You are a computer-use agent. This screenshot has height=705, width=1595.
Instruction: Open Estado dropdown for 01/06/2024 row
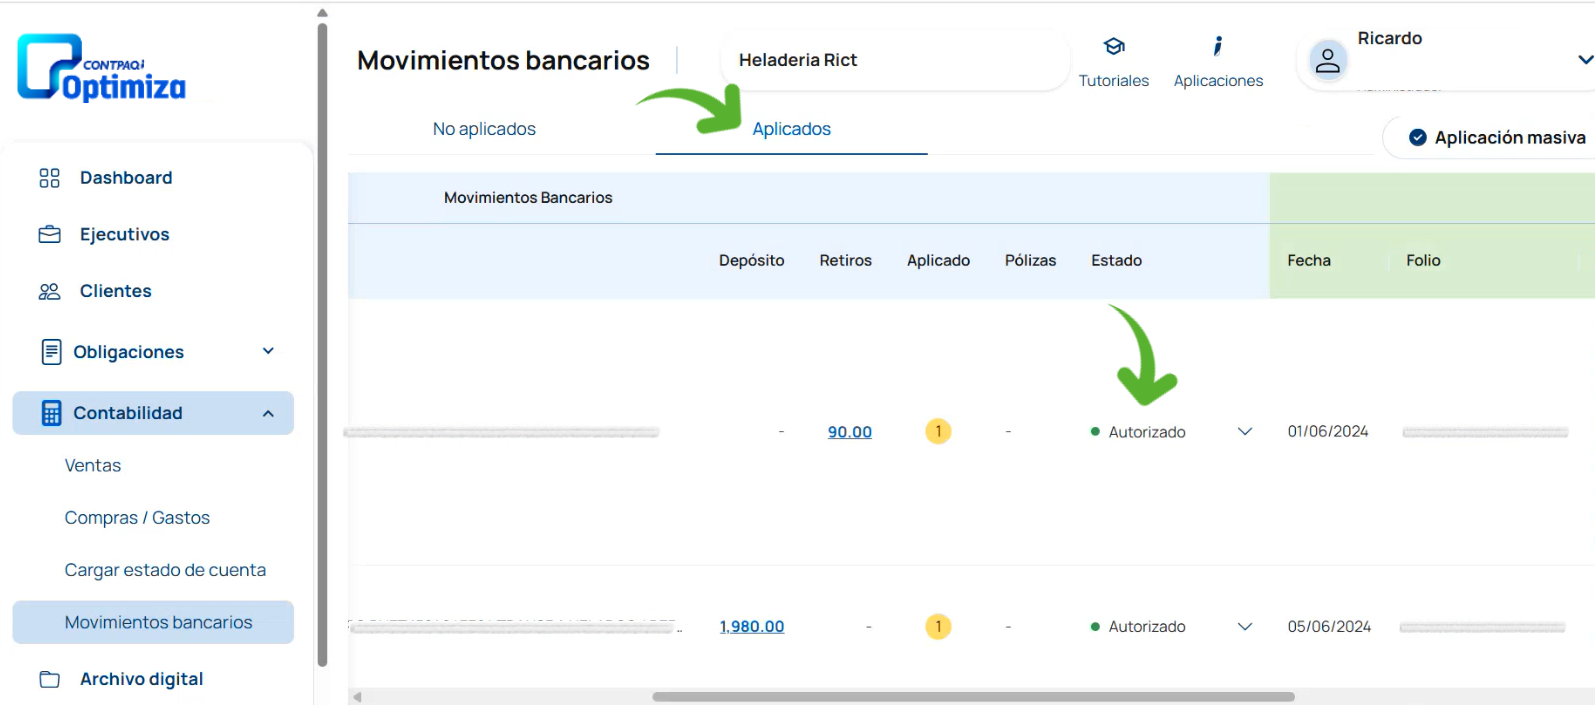point(1245,432)
